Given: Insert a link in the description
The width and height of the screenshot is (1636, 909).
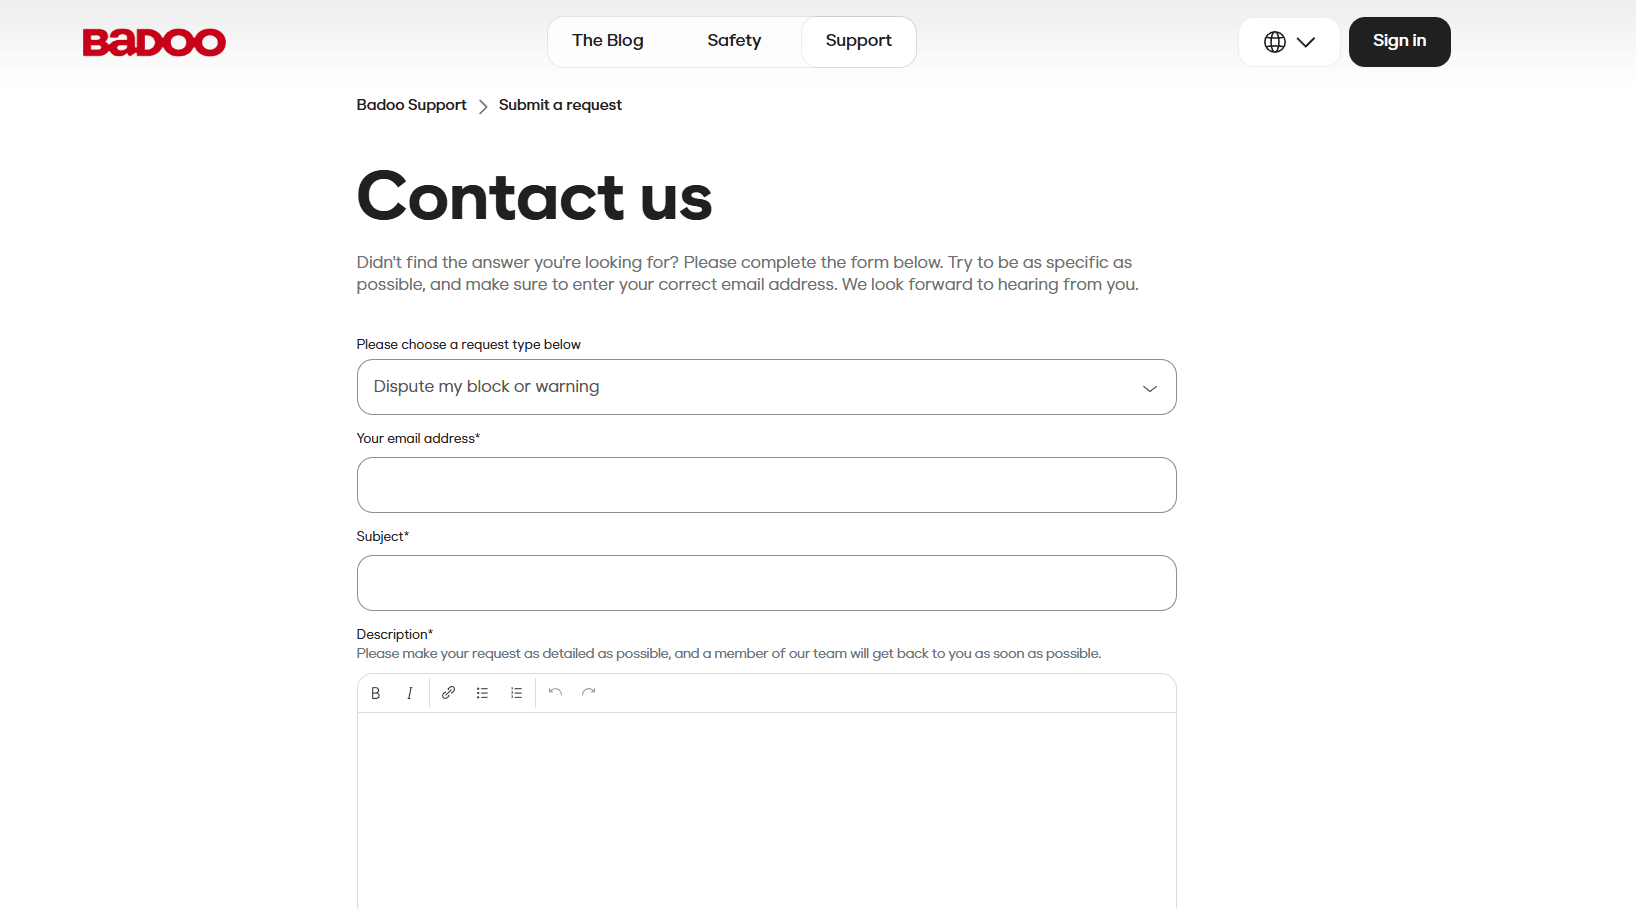Looking at the screenshot, I should pyautogui.click(x=449, y=693).
